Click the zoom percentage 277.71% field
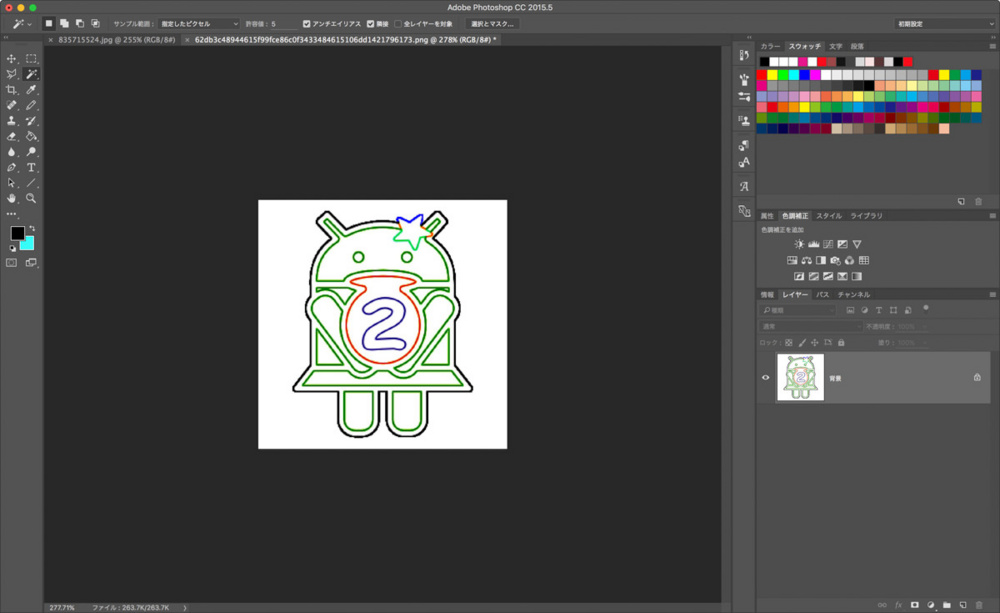 click(62, 608)
